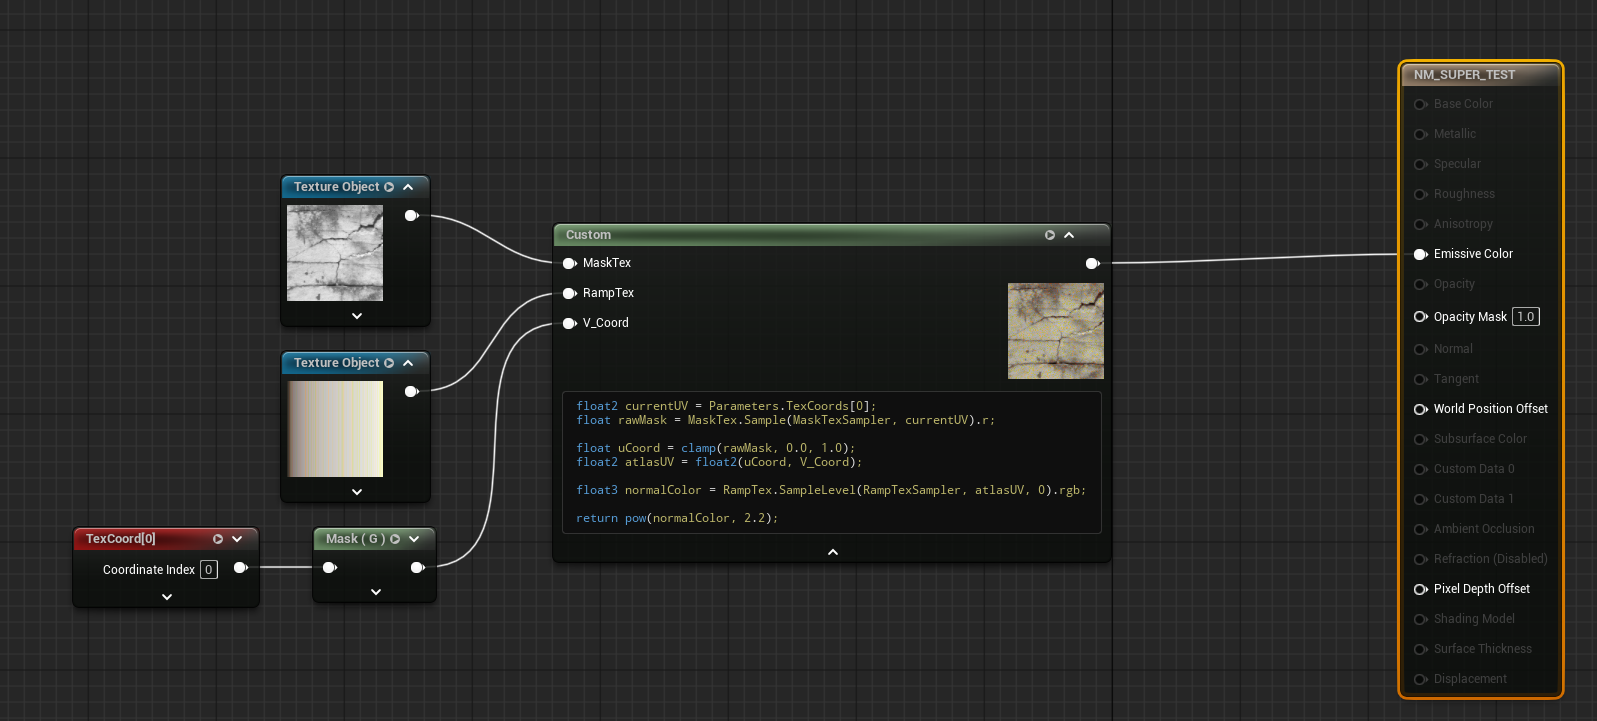Select the World Position Offset pin
Image resolution: width=1597 pixels, height=721 pixels.
1420,409
